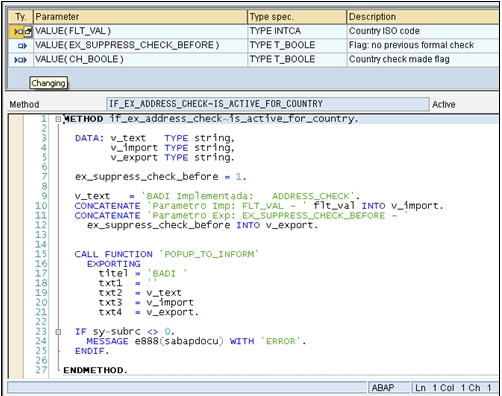502x396 pixels.
Task: Select the VALUE( FLT_VAL ) parameter cell
Action: [140, 31]
